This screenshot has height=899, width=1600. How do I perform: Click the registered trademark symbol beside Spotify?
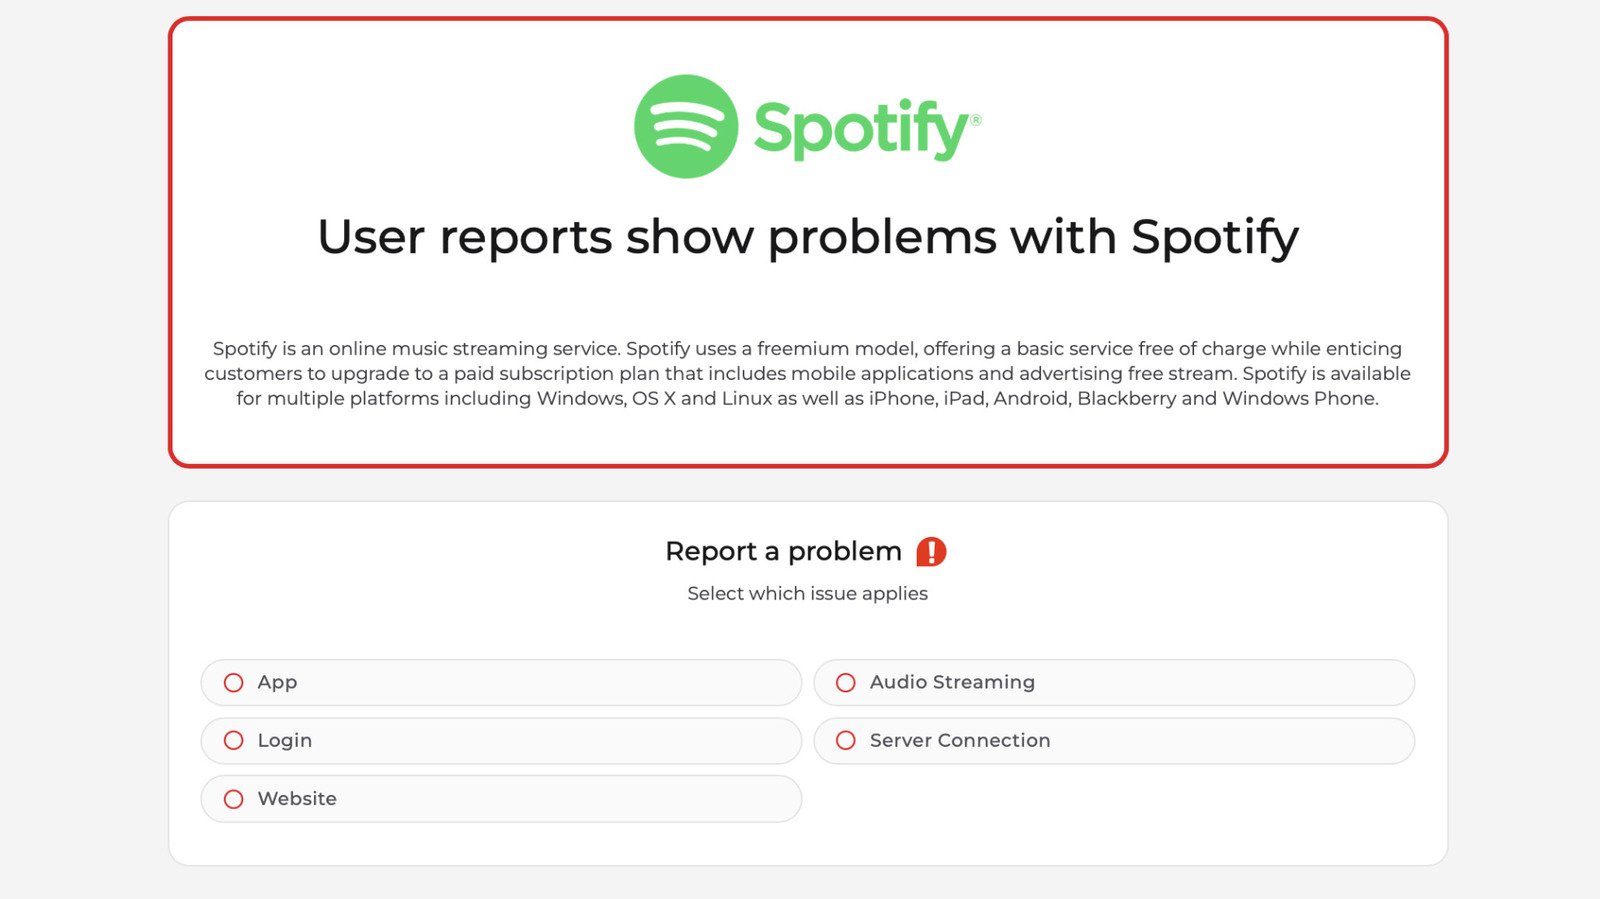976,120
